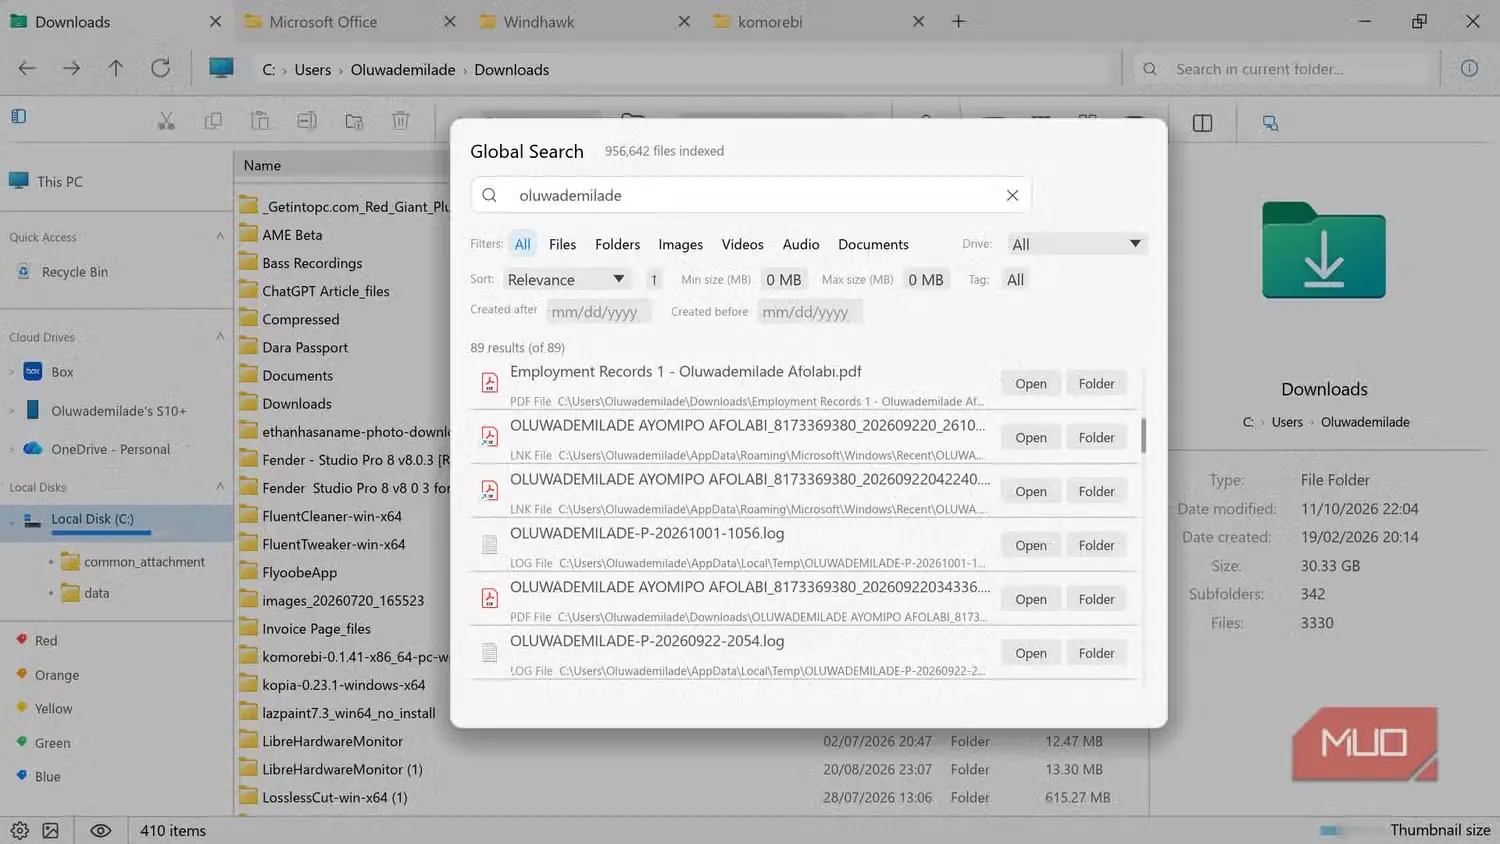The height and width of the screenshot is (844, 1500).
Task: Click the info icon beside the search field
Action: pos(1469,68)
